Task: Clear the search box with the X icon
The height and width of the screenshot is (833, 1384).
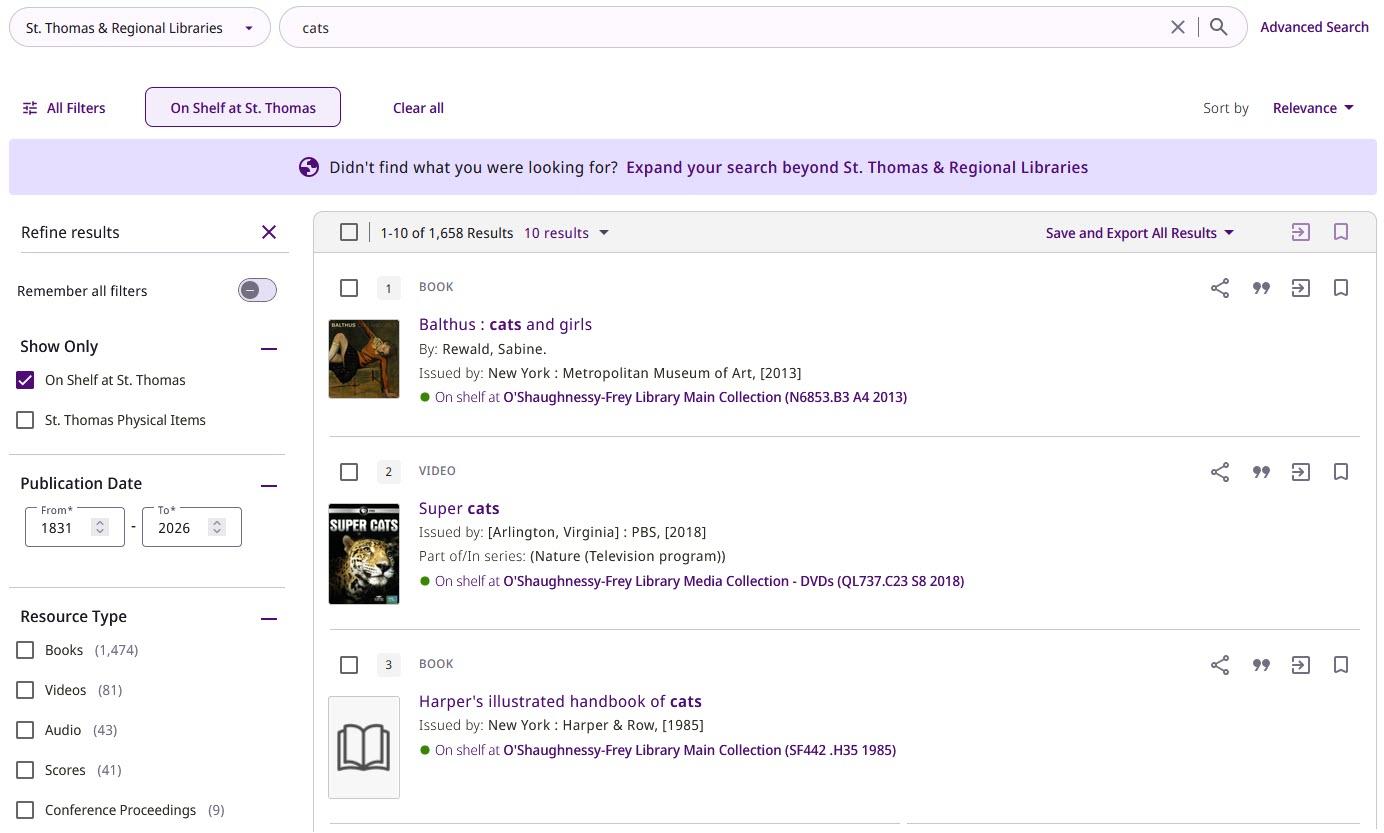Action: coord(1178,28)
